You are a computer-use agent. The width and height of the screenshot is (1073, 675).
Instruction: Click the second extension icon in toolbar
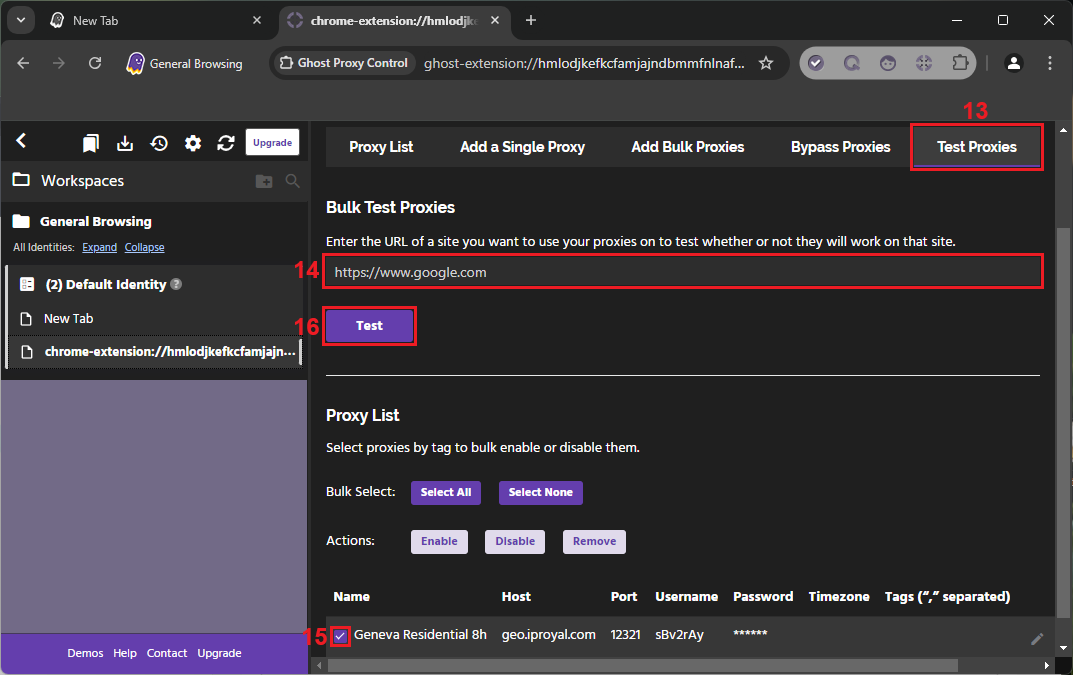(x=851, y=63)
